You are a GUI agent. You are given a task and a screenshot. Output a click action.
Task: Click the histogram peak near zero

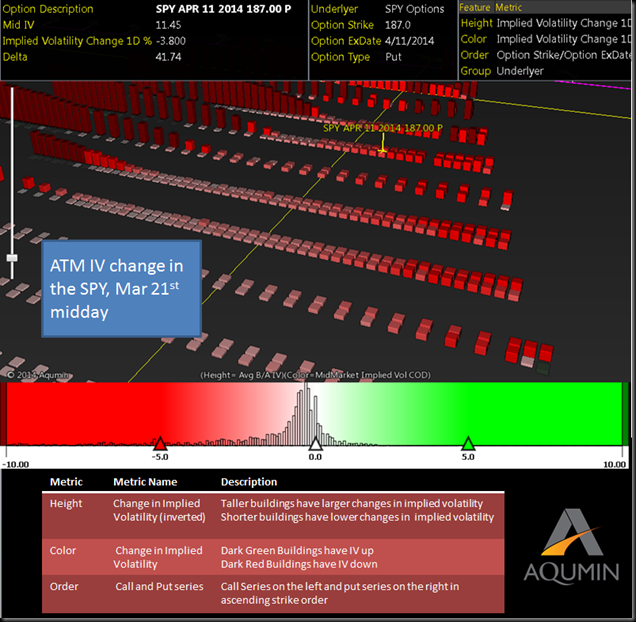point(306,414)
